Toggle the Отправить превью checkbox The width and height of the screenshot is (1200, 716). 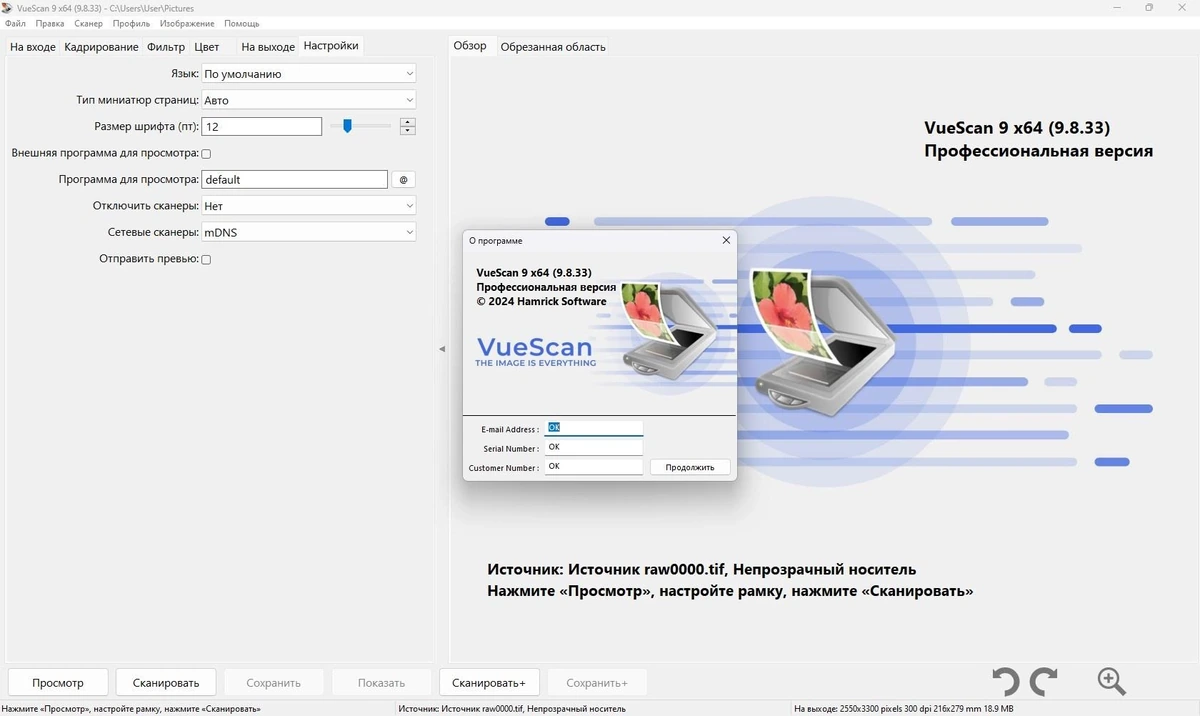pyautogui.click(x=206, y=259)
